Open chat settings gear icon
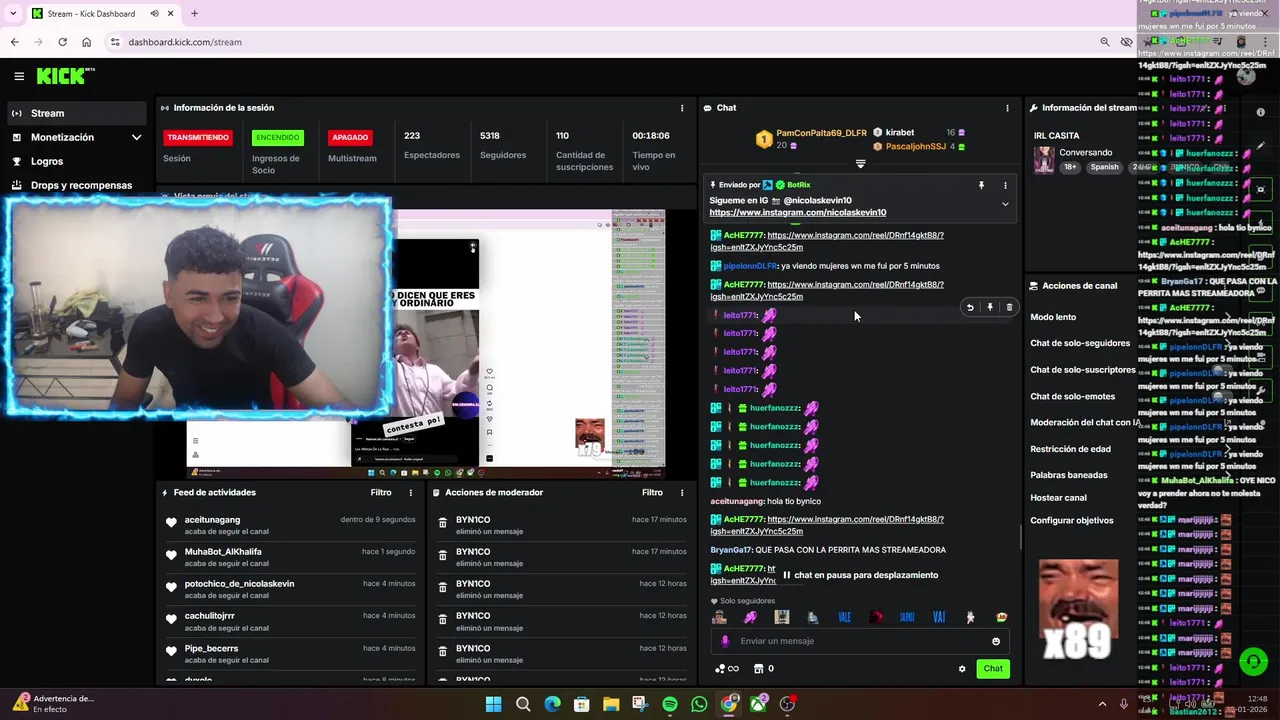 pyautogui.click(x=962, y=669)
